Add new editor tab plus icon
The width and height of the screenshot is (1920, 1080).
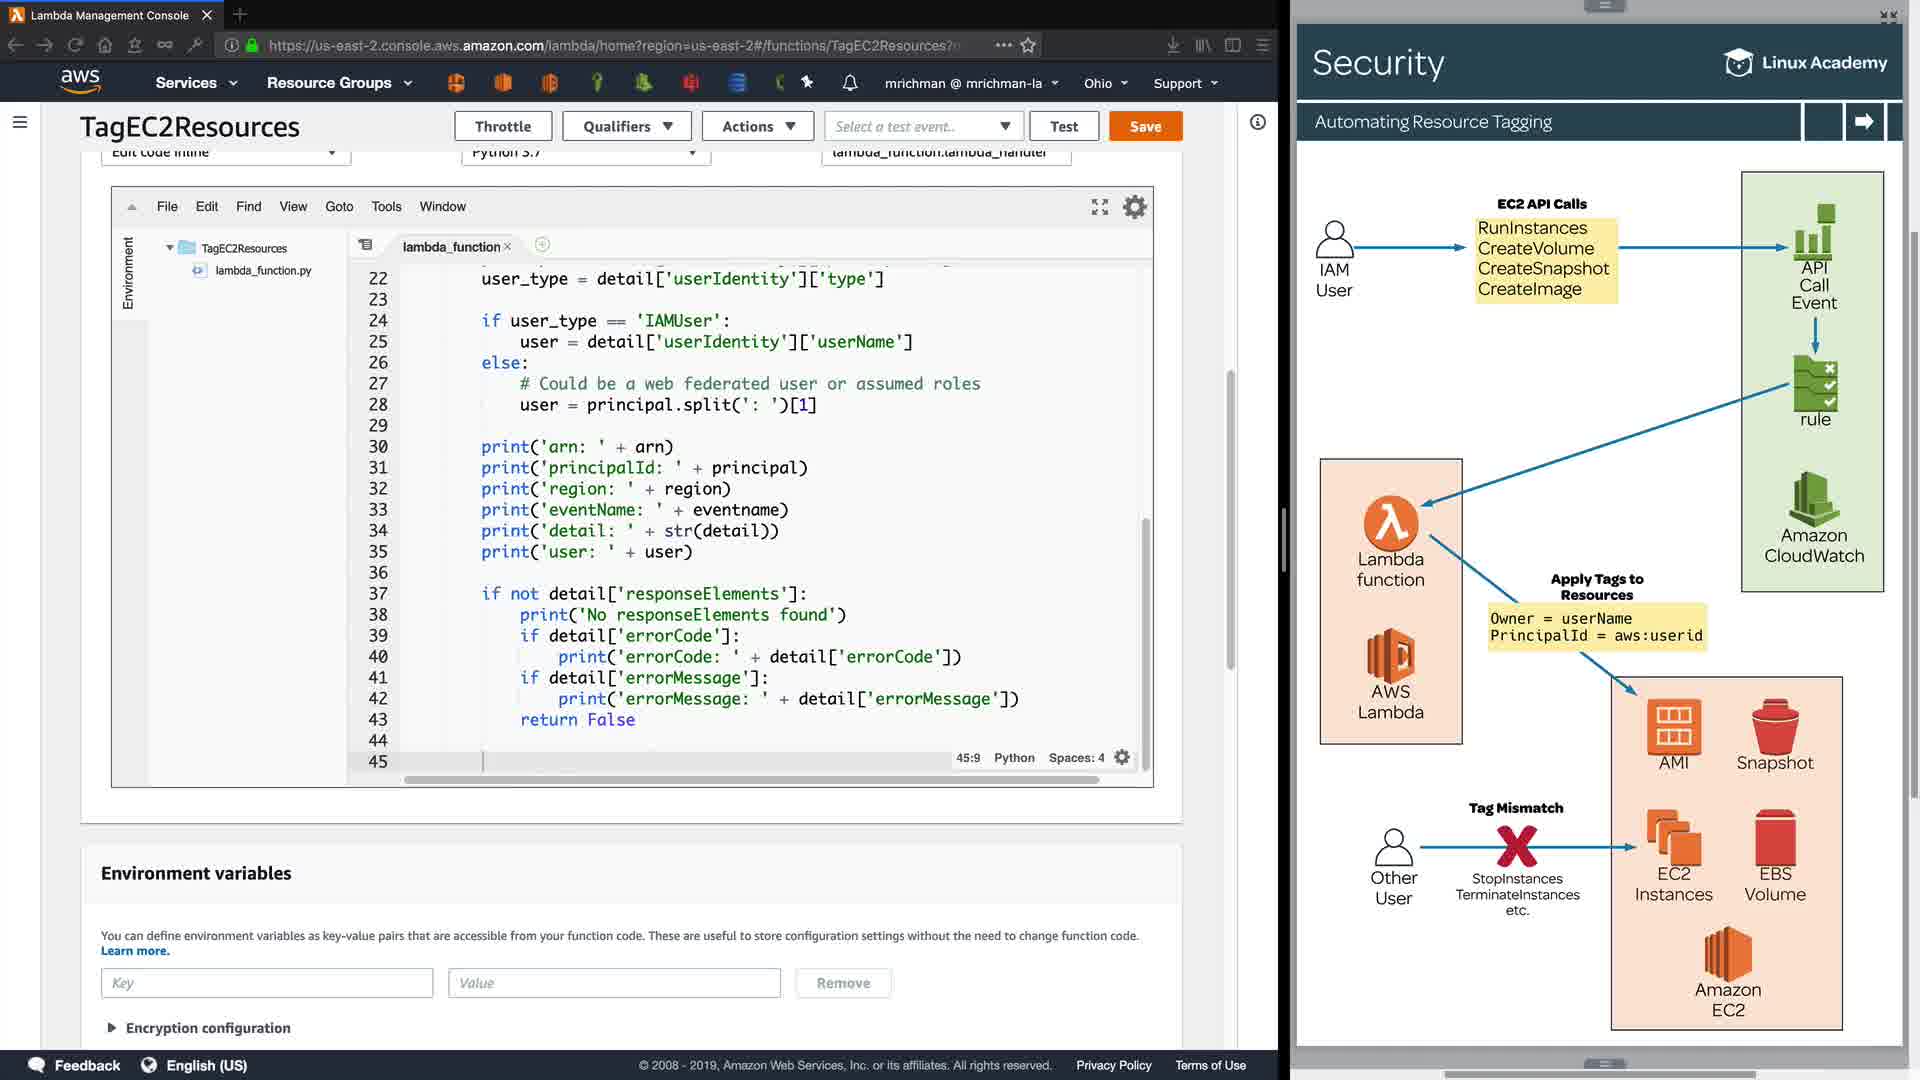pos(542,245)
